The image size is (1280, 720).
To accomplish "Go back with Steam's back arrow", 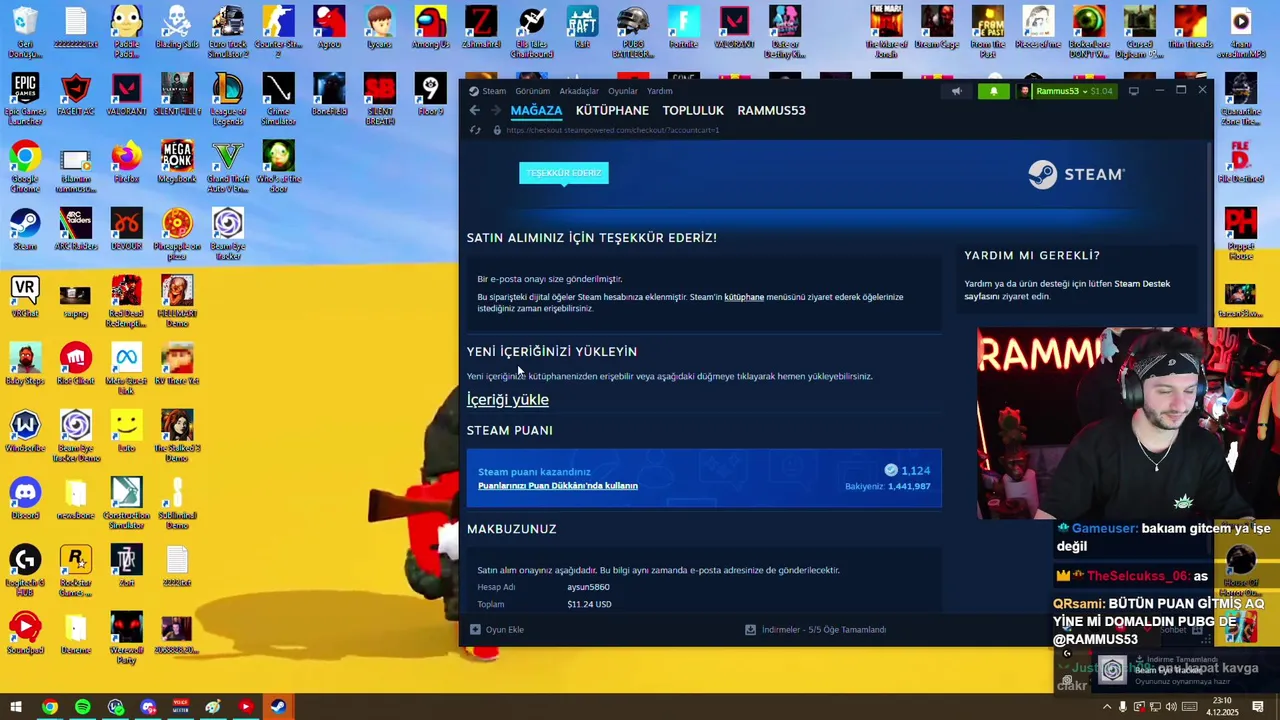I will pyautogui.click(x=475, y=110).
